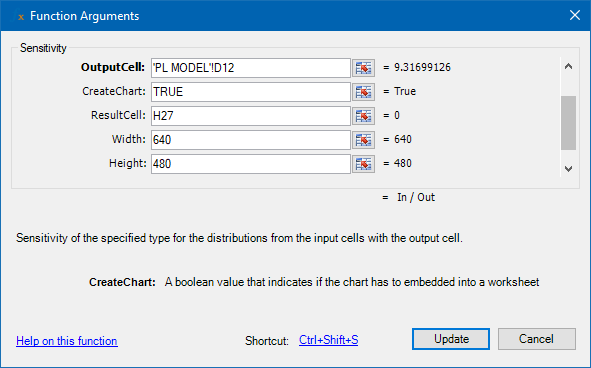Click the CreateChart result value True

[x=405, y=91]
